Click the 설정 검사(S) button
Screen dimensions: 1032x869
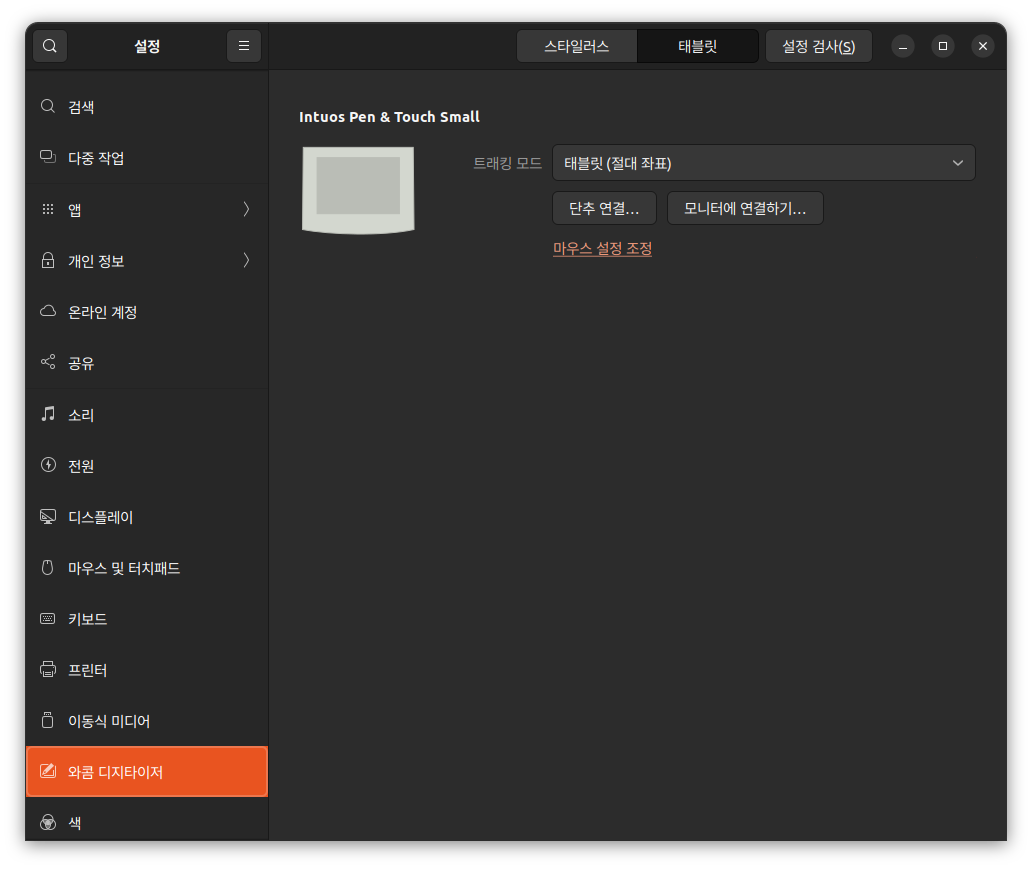[819, 46]
